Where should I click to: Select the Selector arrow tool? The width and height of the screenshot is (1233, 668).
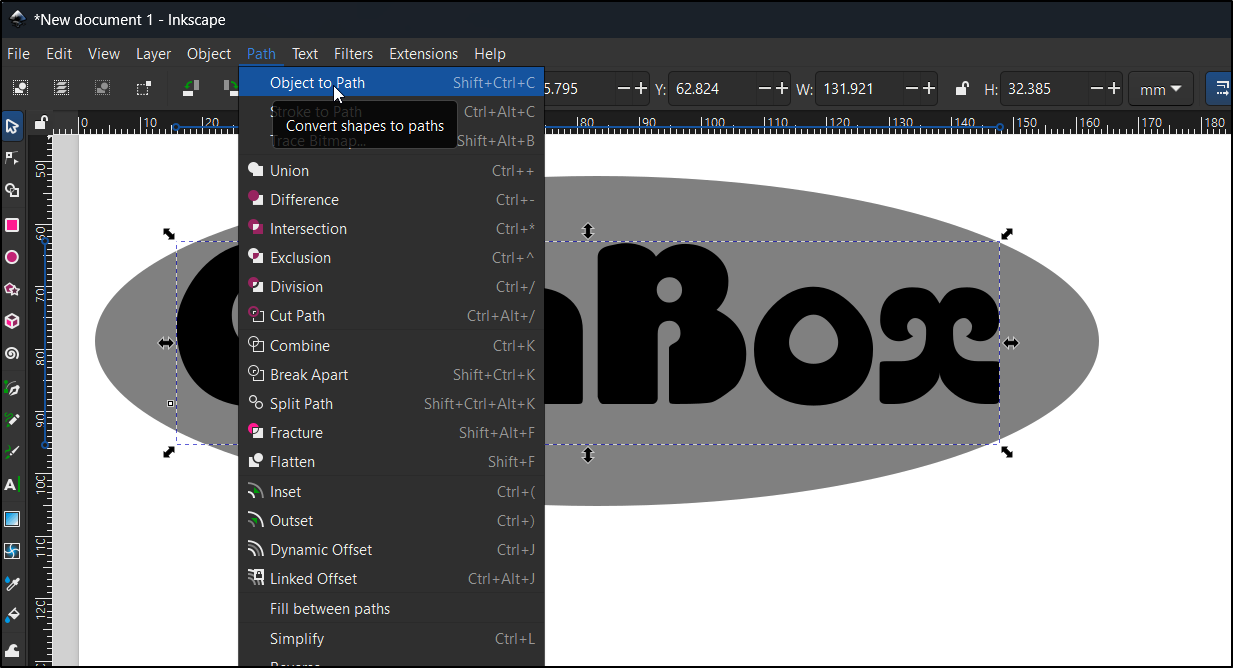[x=12, y=127]
